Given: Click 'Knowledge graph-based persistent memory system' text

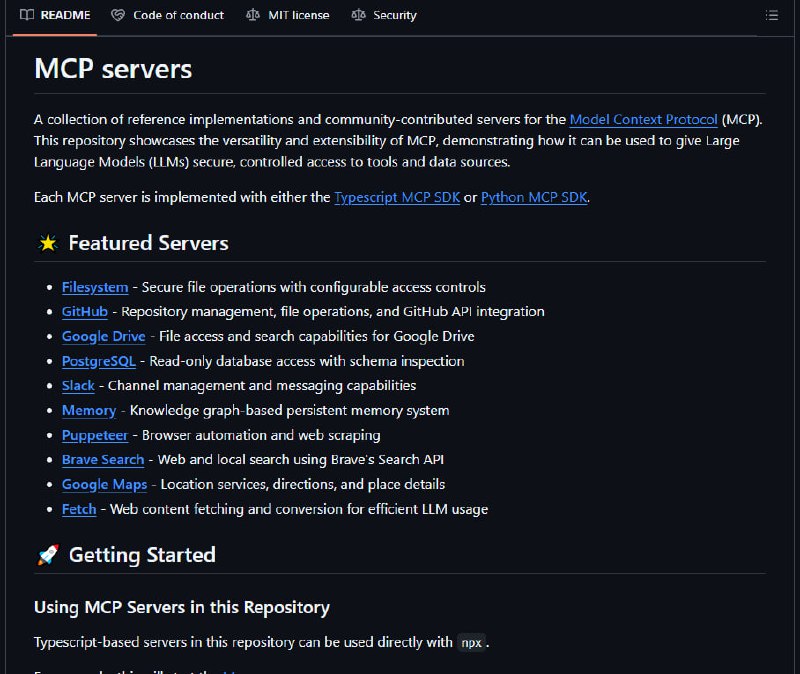Looking at the screenshot, I should click(289, 411).
